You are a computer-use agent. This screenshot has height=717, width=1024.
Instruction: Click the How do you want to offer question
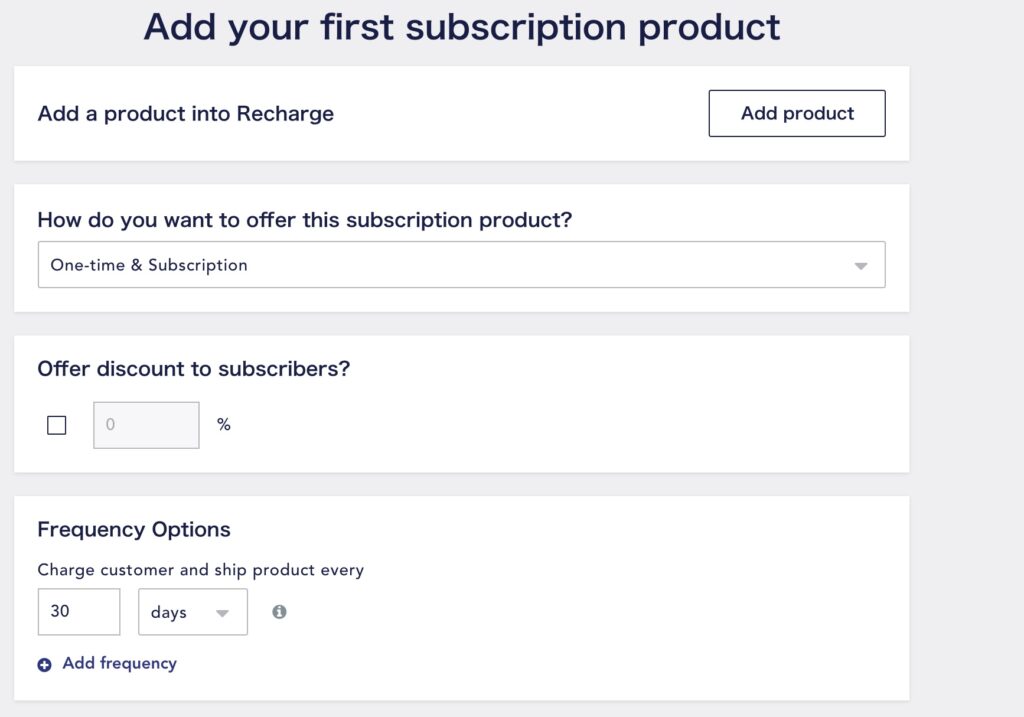click(x=304, y=220)
